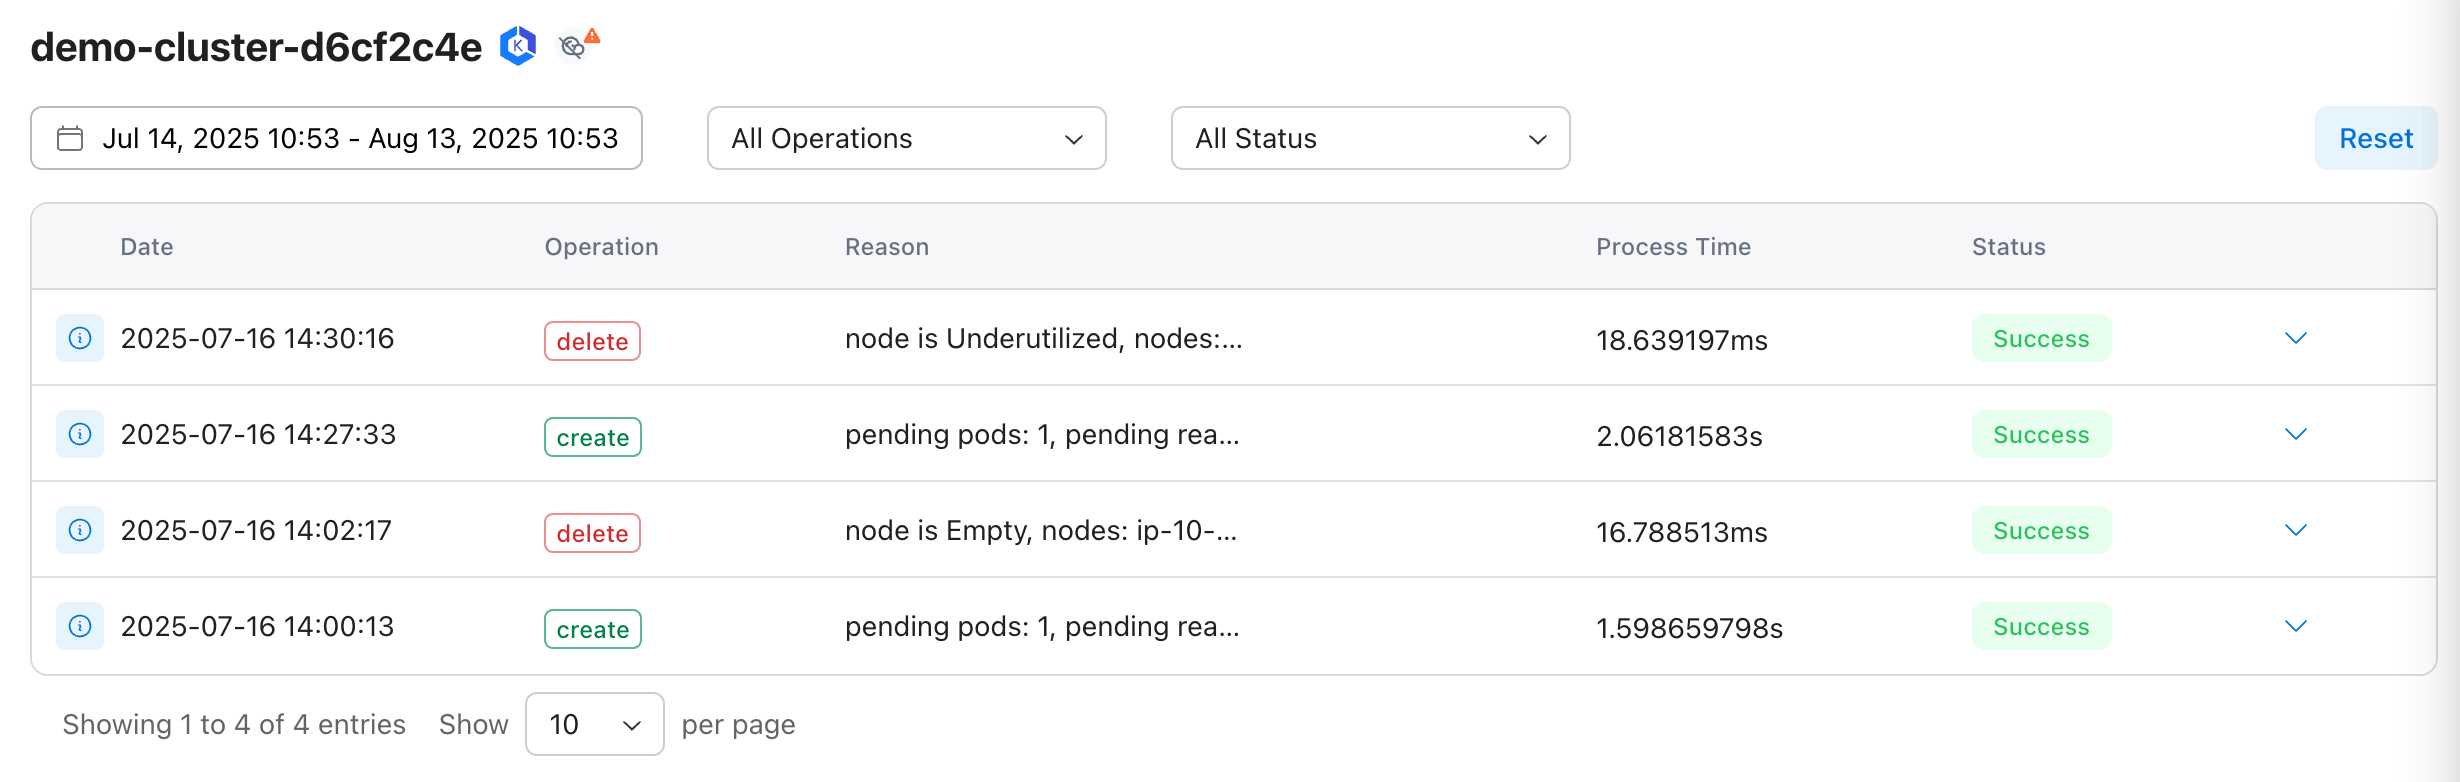The image size is (2460, 782).
Task: Click info icon for 14:30:16 delete row
Action: 80,338
